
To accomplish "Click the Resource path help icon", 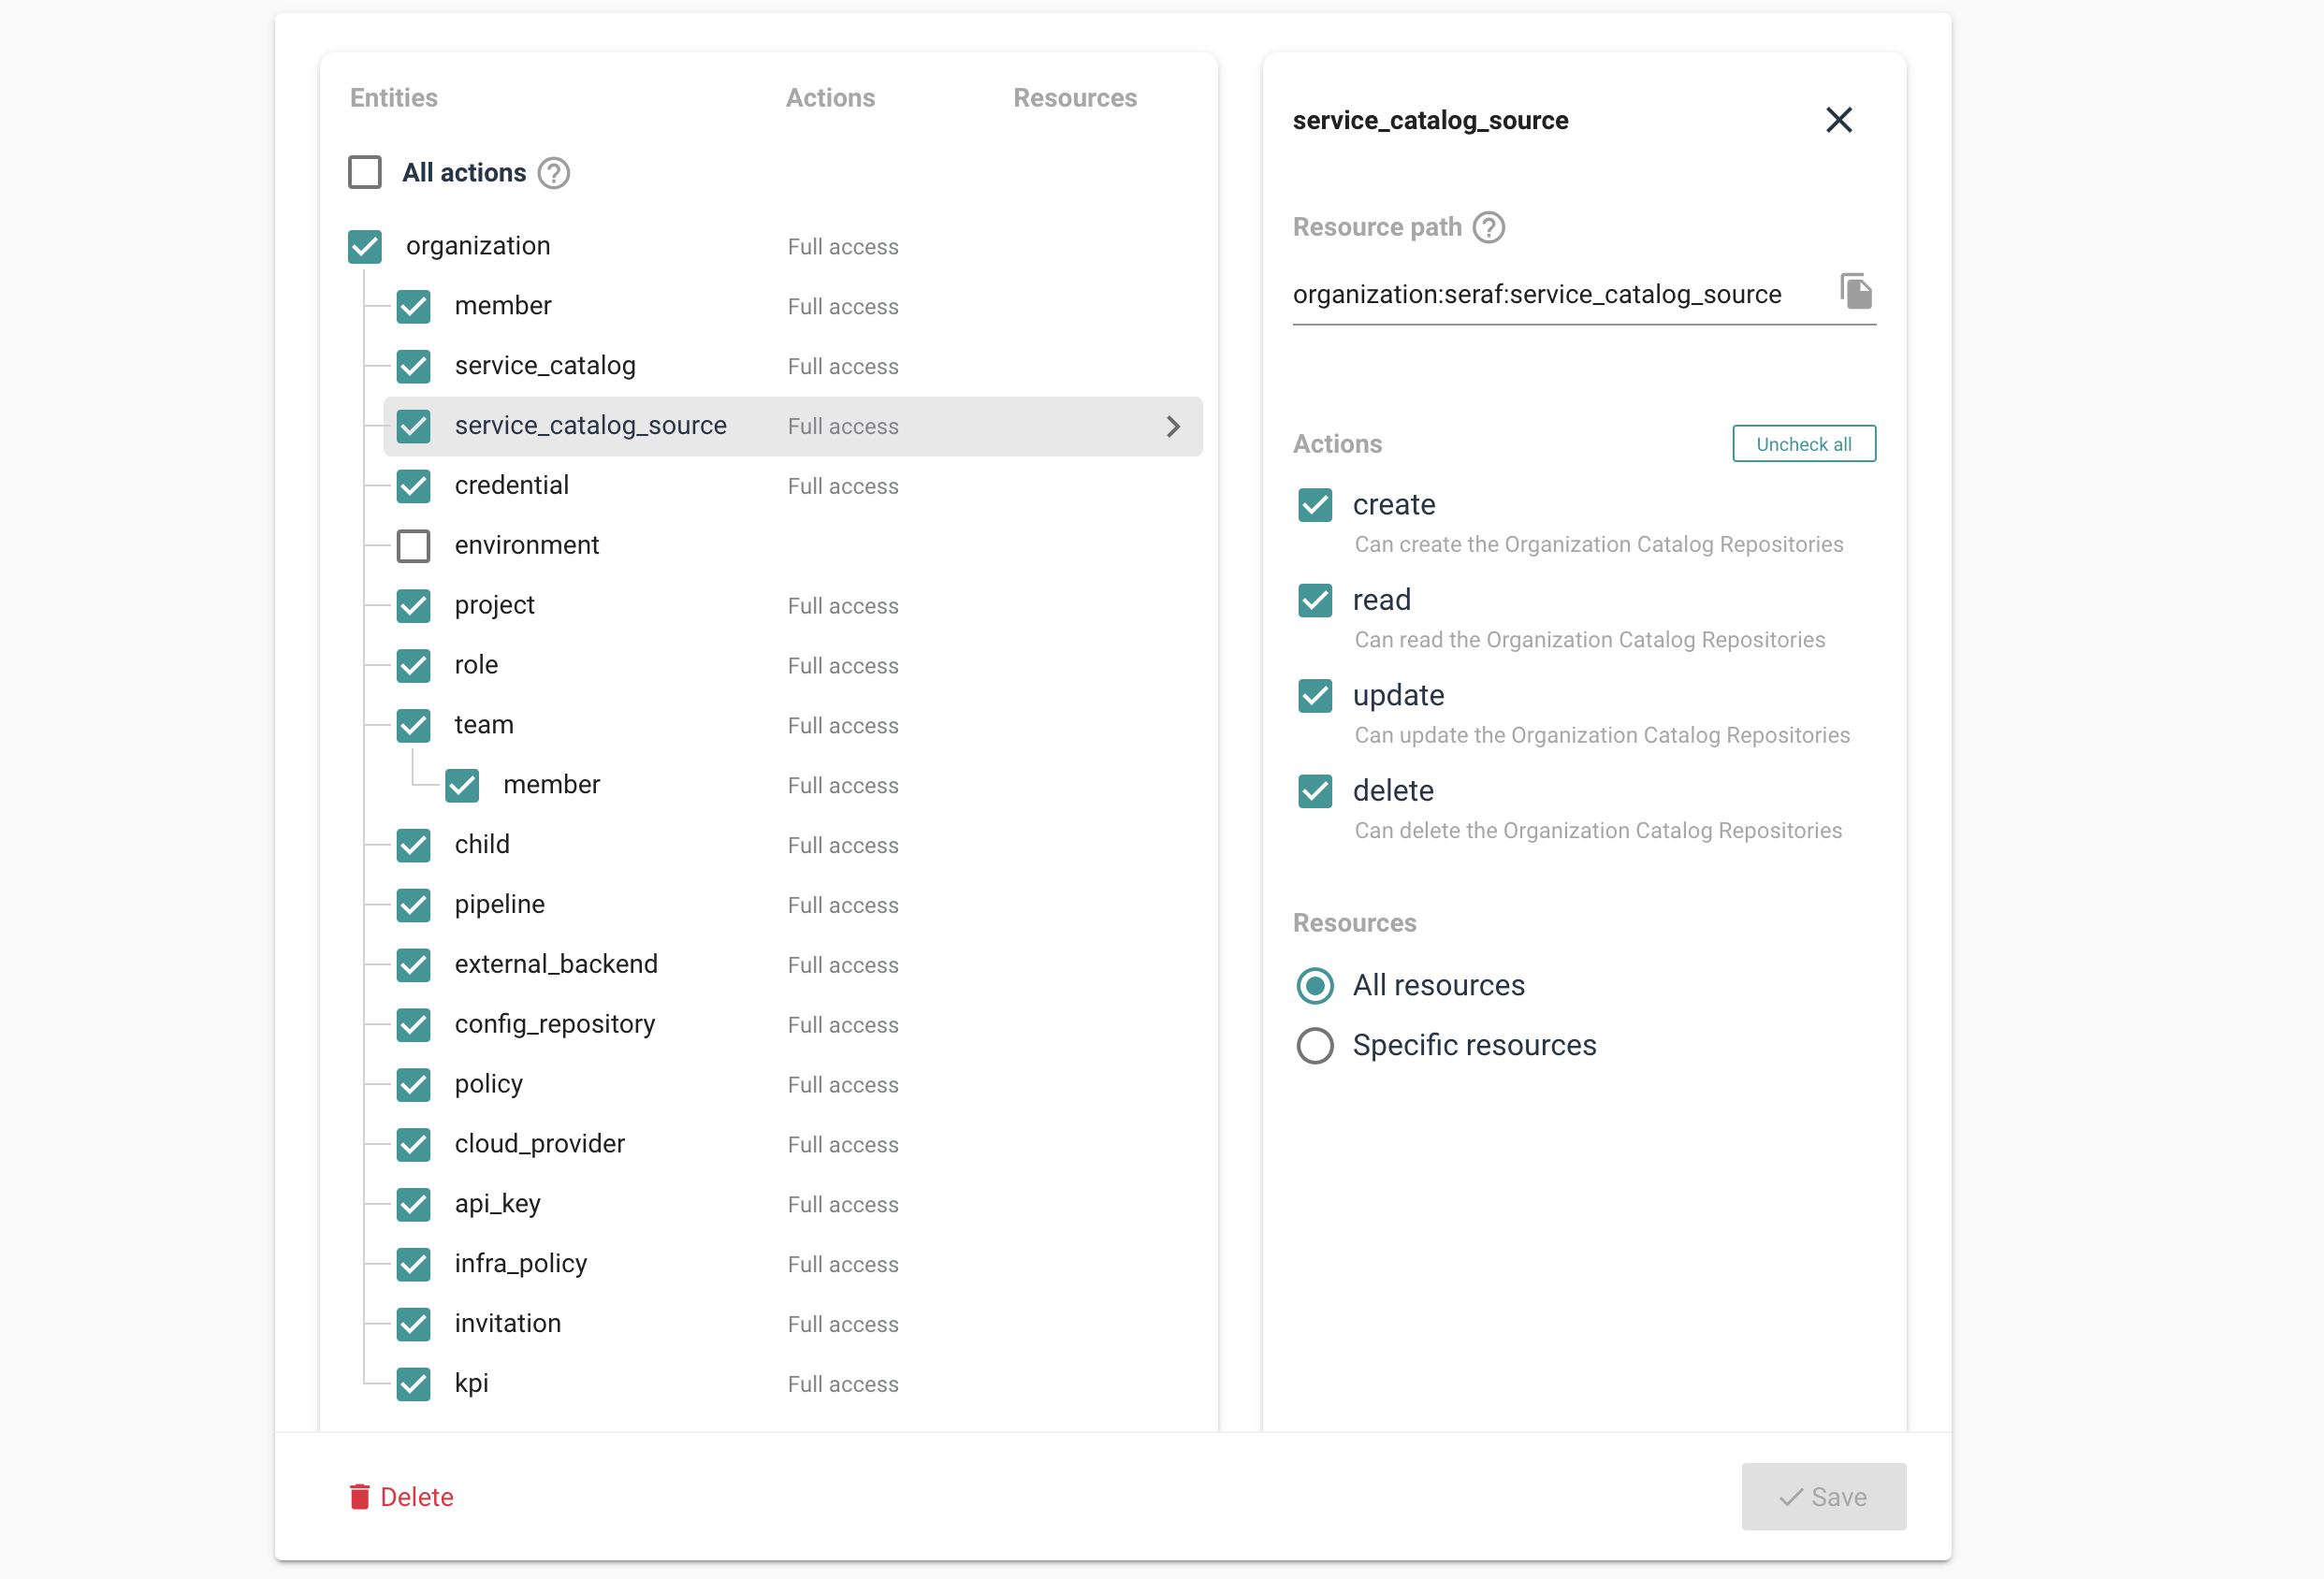I will 1488,227.
